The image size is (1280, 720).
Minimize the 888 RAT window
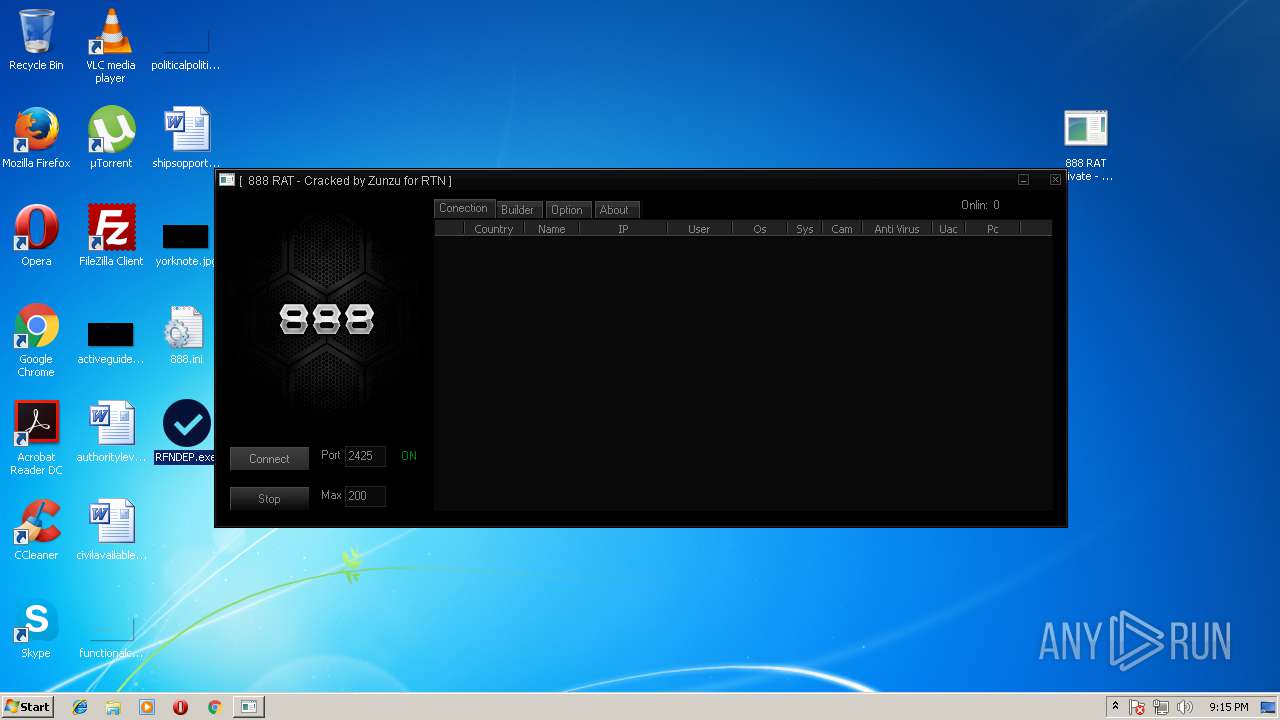pos(1024,180)
